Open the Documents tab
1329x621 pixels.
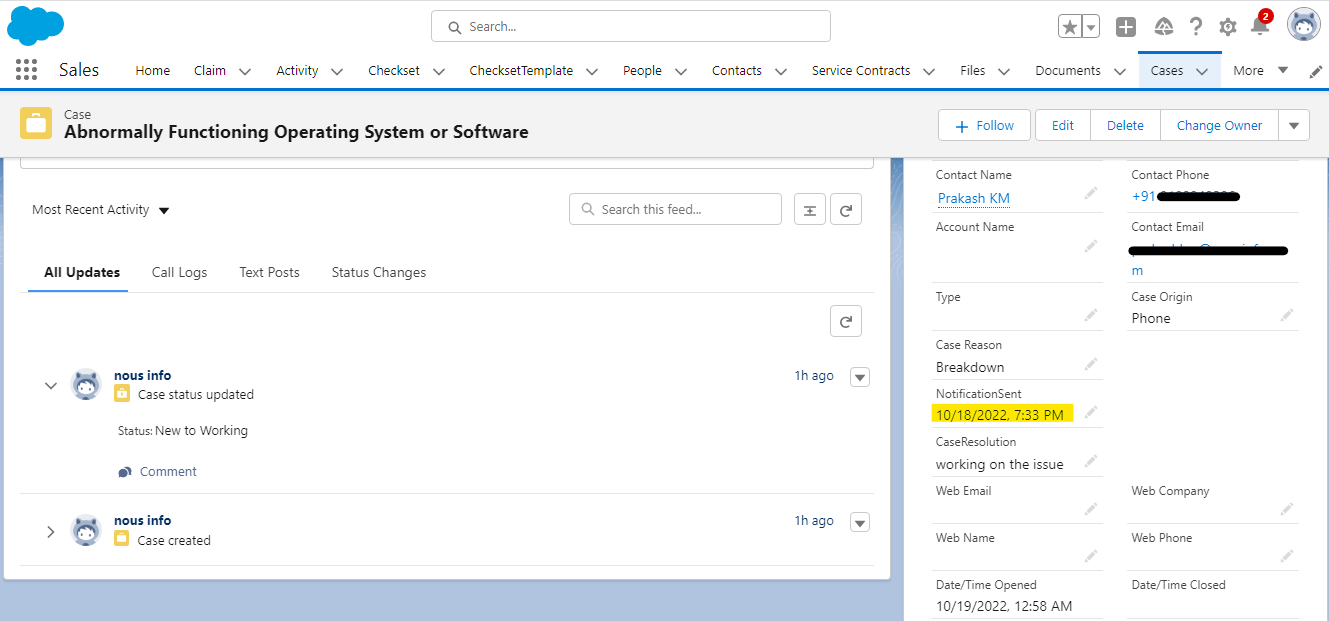click(x=1068, y=71)
